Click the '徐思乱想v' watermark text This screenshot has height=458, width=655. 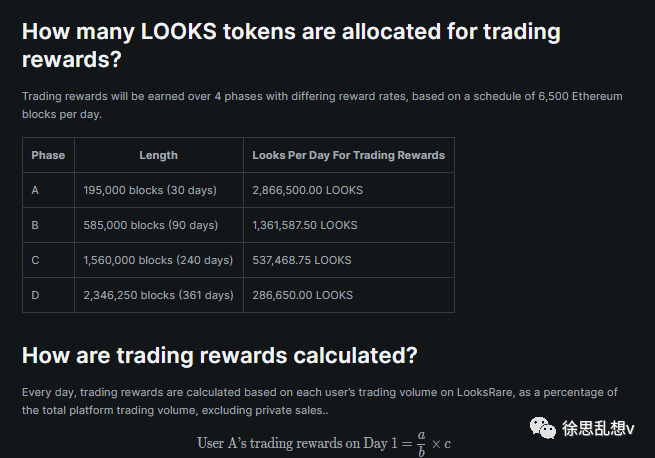coord(598,428)
